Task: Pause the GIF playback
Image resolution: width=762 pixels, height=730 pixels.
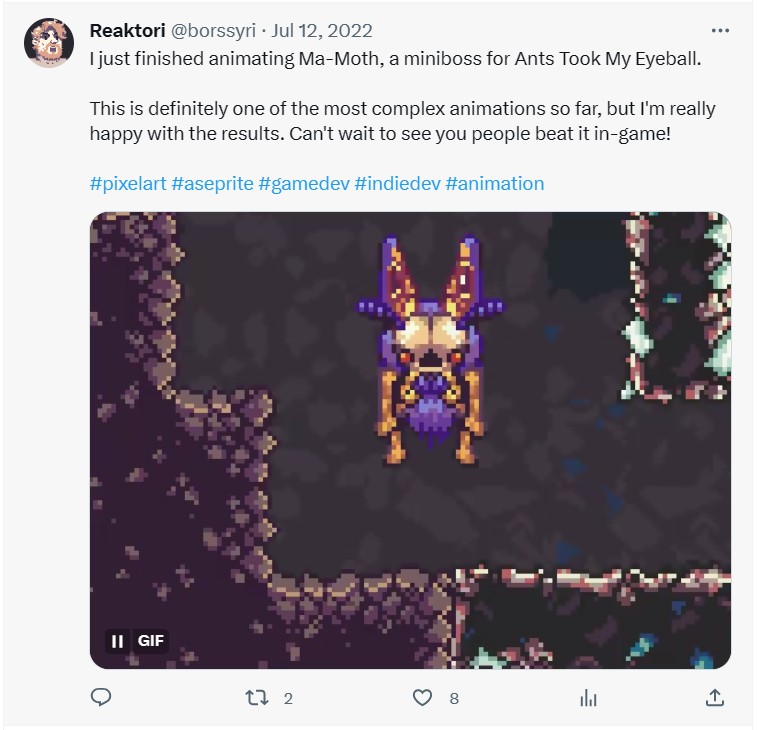Action: point(117,642)
